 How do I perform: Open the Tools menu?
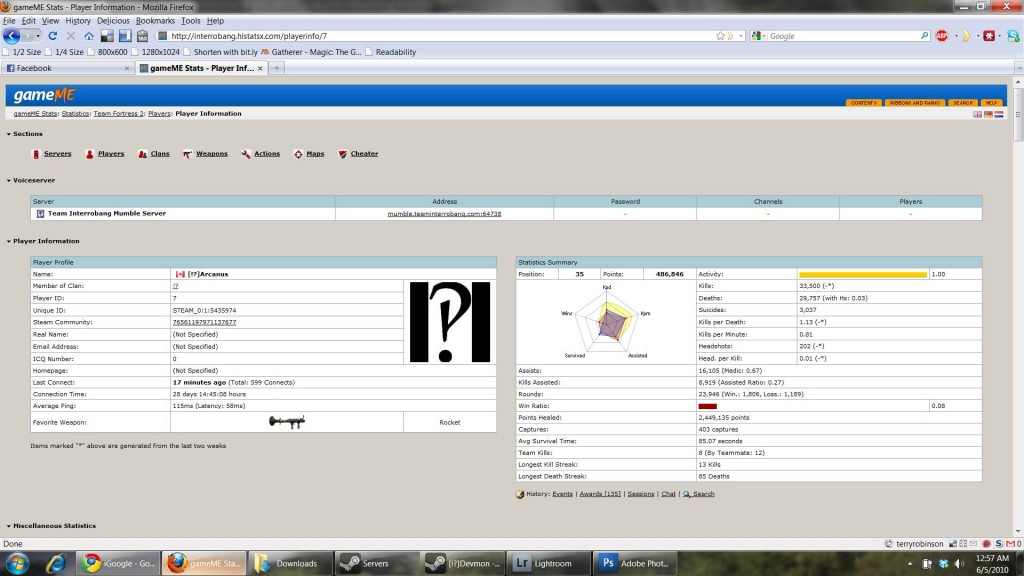[191, 21]
